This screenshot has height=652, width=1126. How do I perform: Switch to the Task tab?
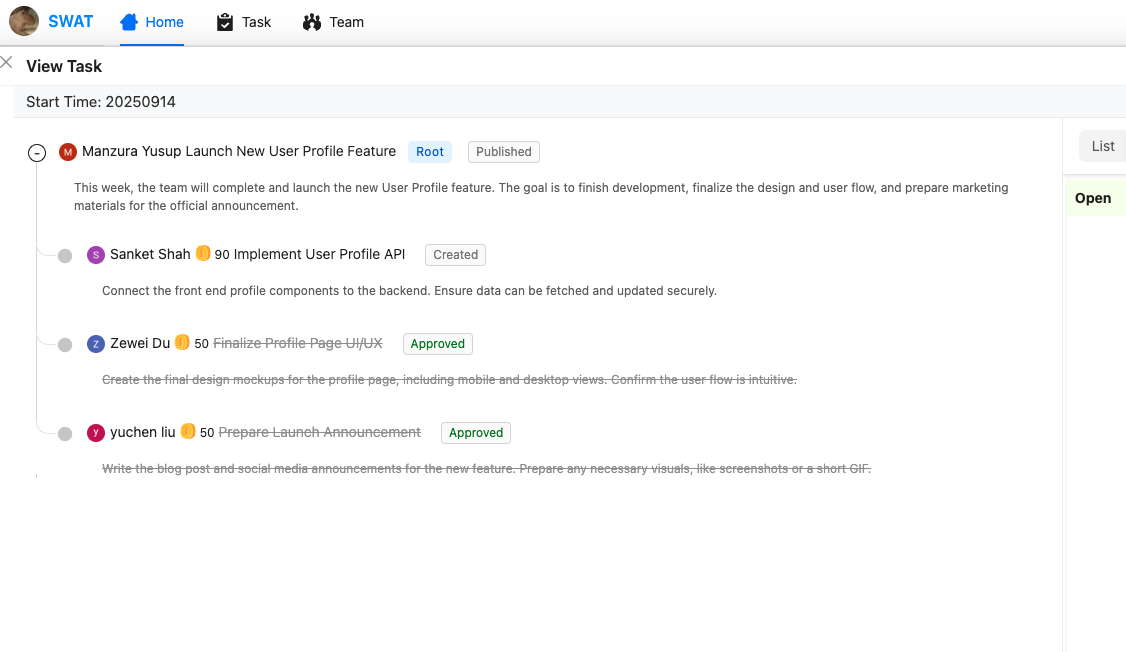point(256,22)
